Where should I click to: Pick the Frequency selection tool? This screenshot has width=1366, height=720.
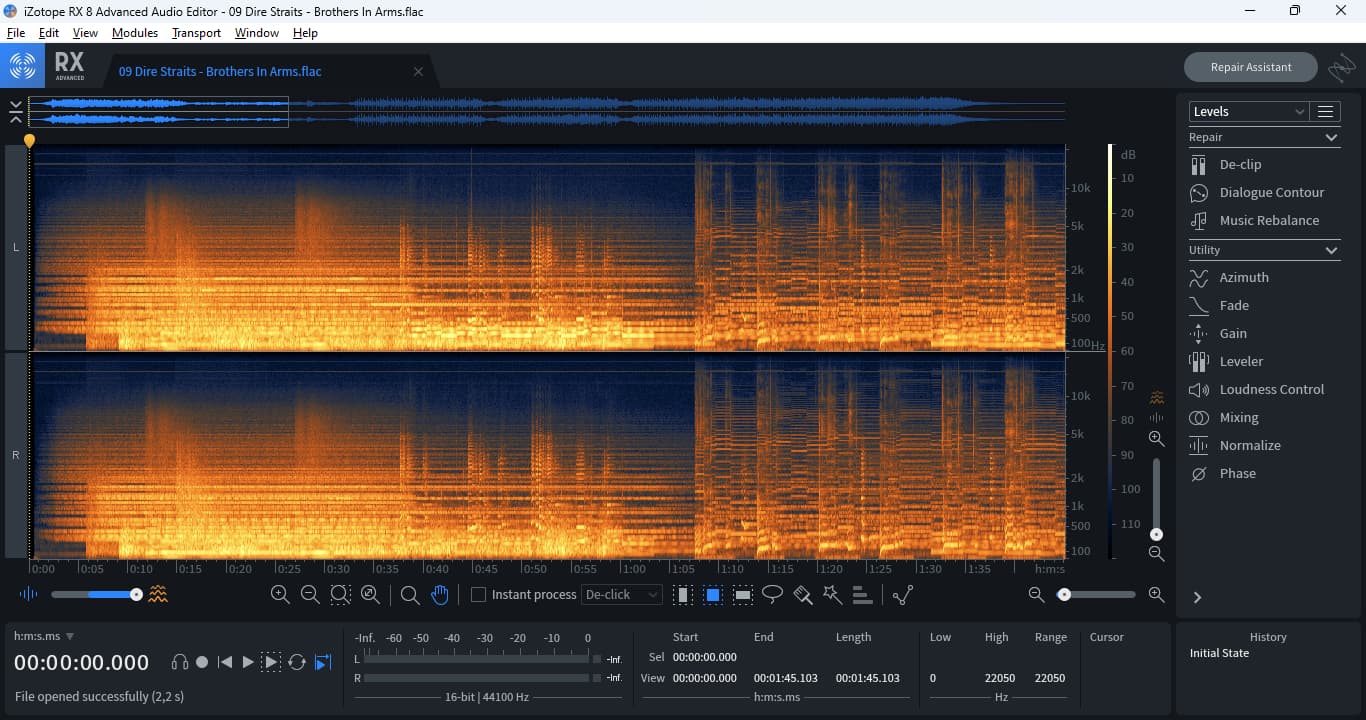pyautogui.click(x=743, y=594)
